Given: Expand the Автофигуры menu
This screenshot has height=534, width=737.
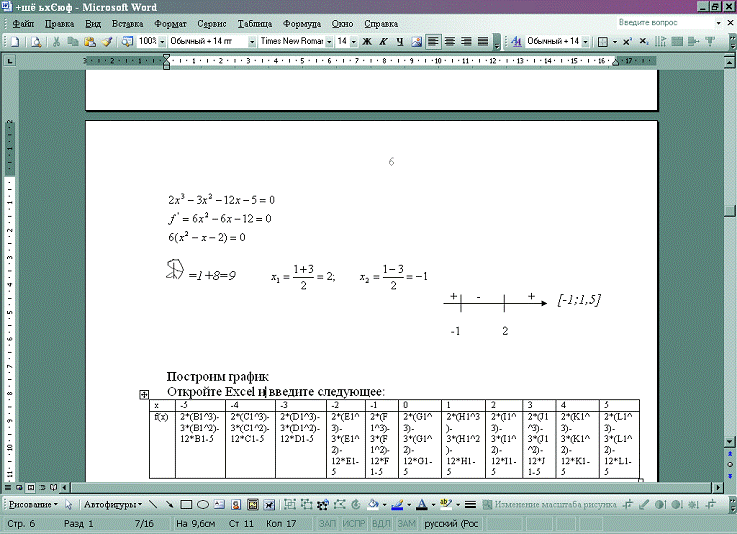Looking at the screenshot, I should (x=111, y=505).
